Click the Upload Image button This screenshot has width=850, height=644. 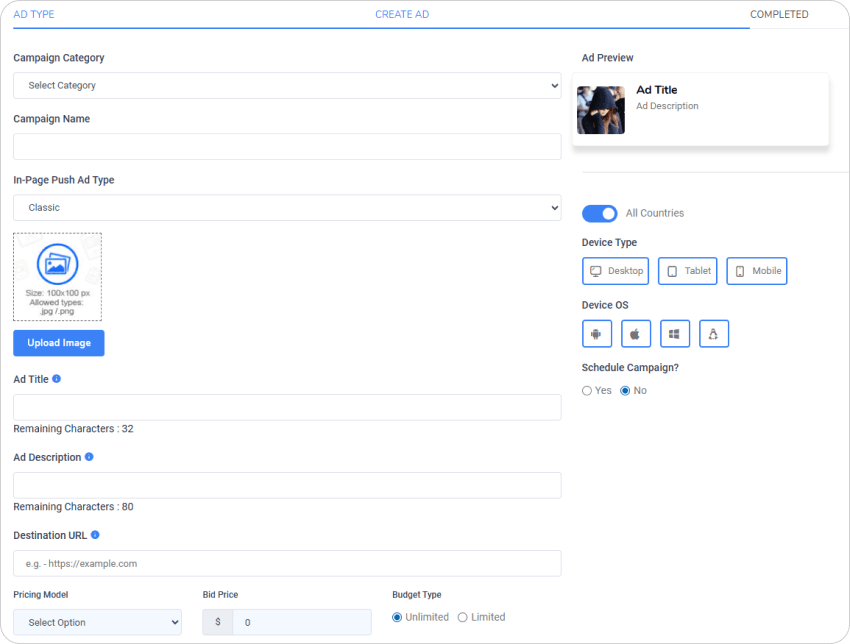pos(59,343)
